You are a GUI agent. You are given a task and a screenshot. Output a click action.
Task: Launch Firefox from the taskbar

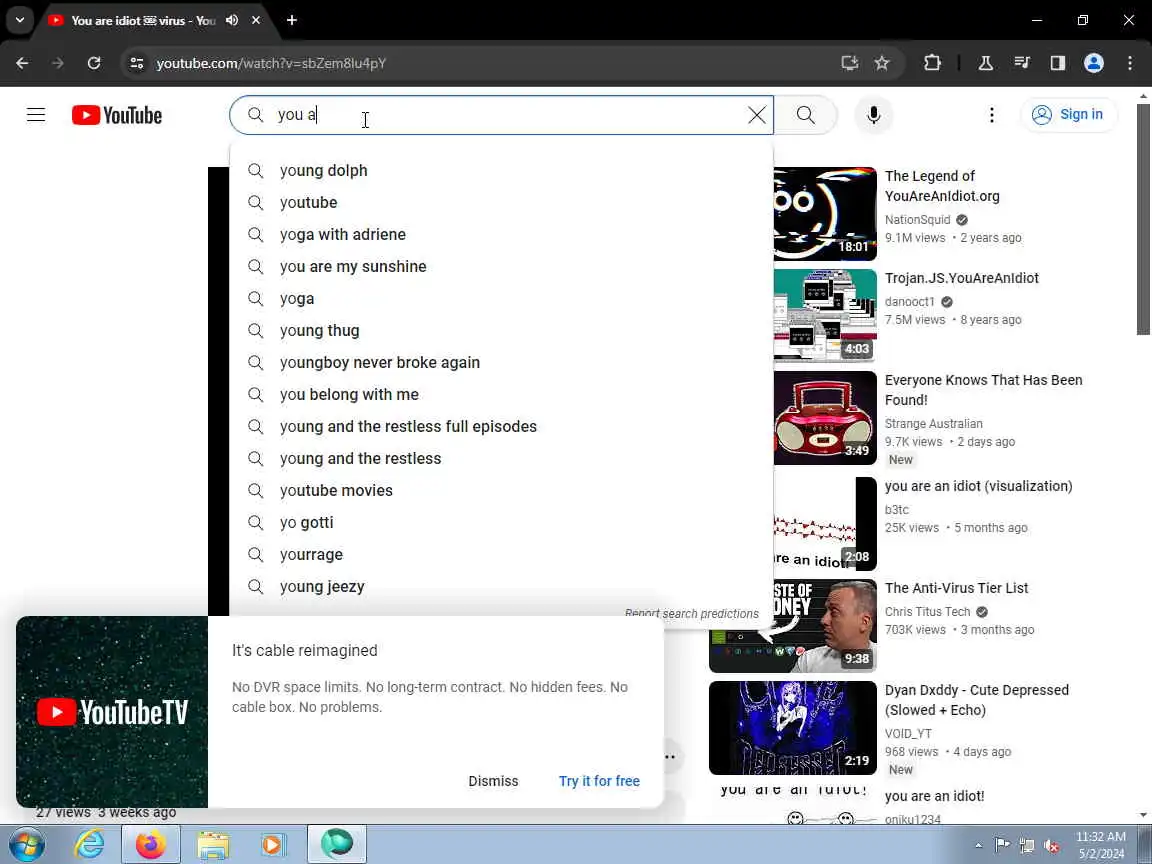[151, 845]
